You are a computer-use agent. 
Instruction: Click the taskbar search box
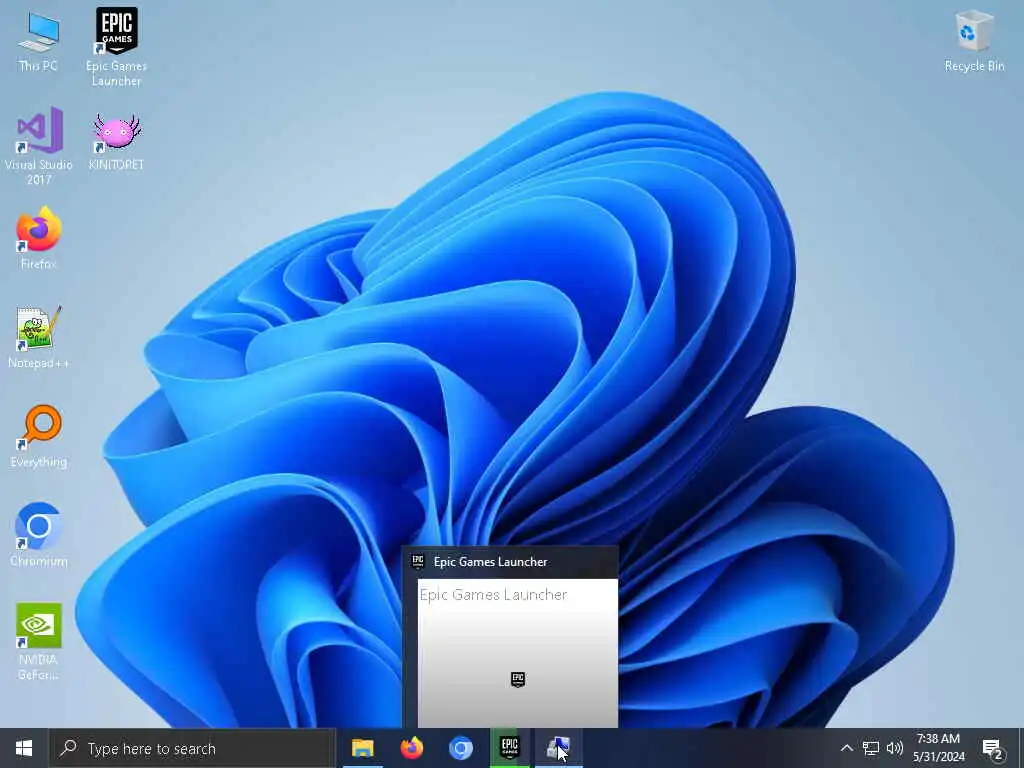193,748
